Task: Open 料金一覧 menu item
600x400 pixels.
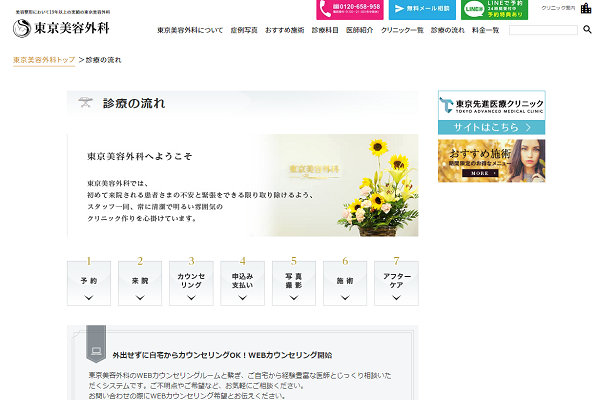Action: point(485,30)
